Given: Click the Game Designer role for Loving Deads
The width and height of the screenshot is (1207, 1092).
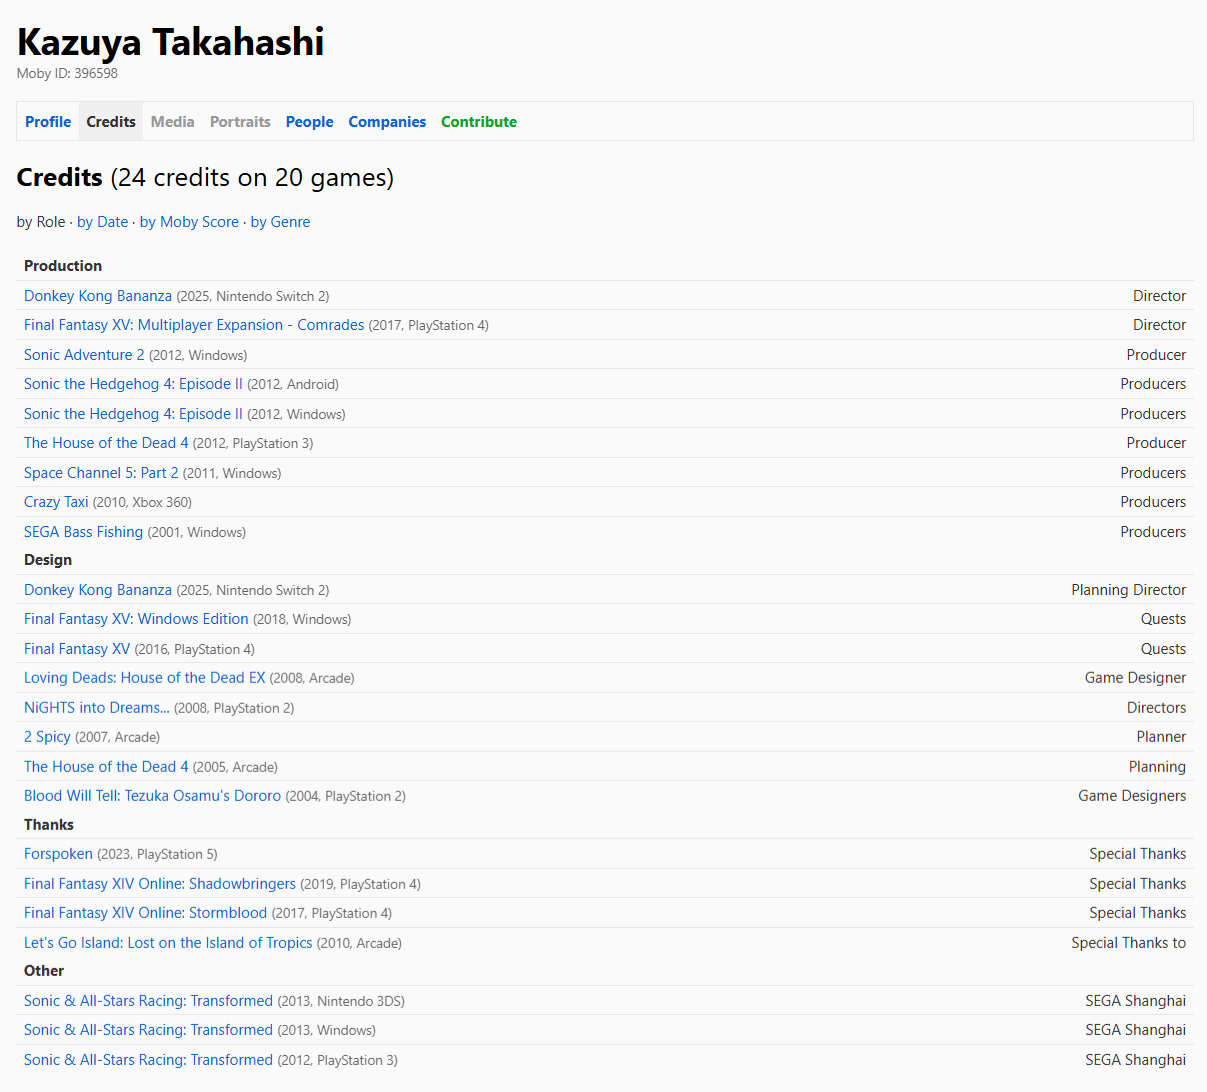Looking at the screenshot, I should coord(1135,678).
